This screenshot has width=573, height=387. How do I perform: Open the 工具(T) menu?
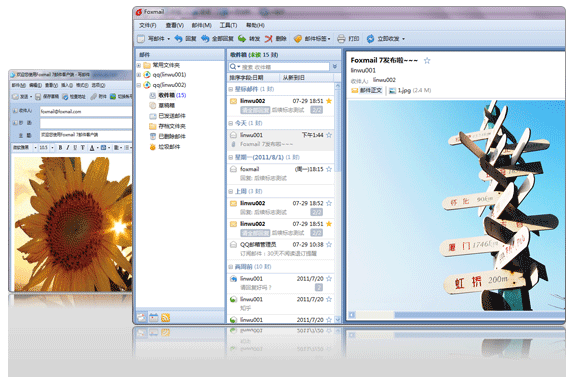tap(228, 25)
